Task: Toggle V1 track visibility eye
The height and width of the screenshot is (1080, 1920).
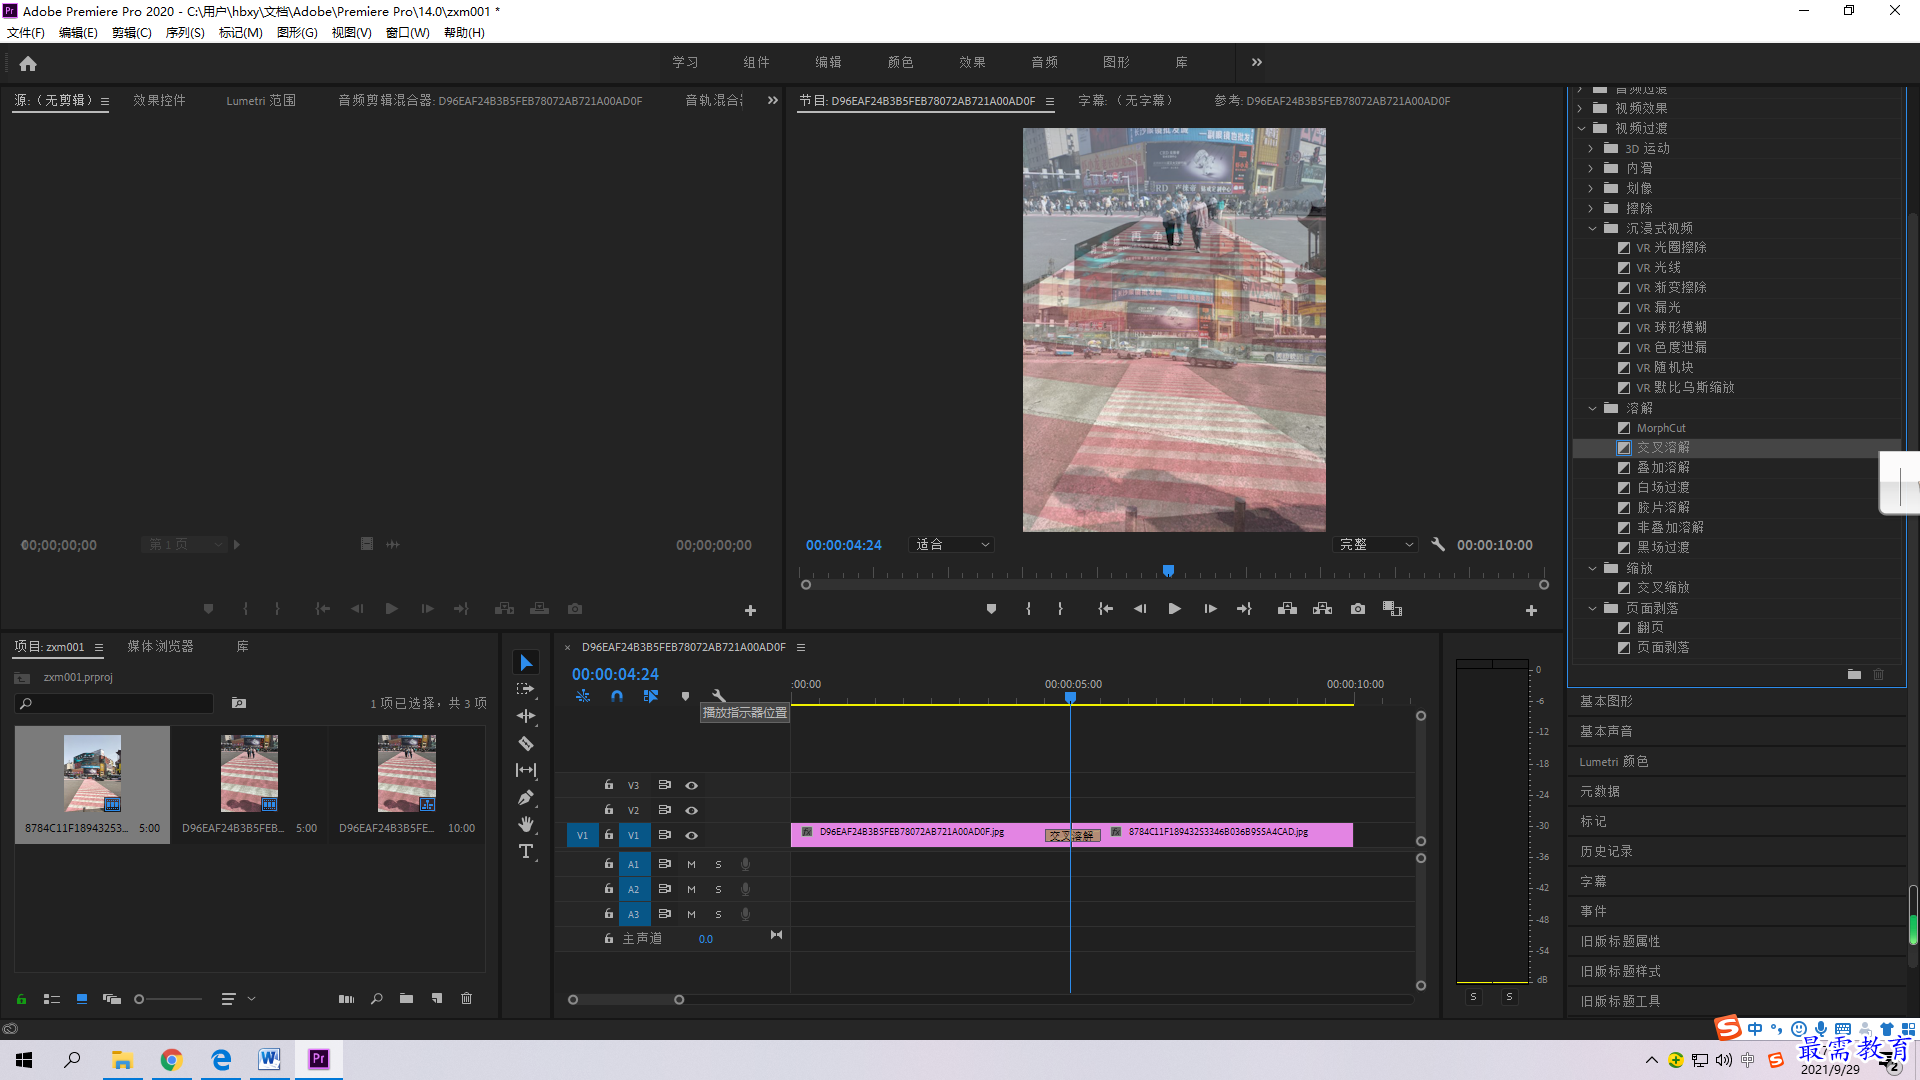Action: 691,836
